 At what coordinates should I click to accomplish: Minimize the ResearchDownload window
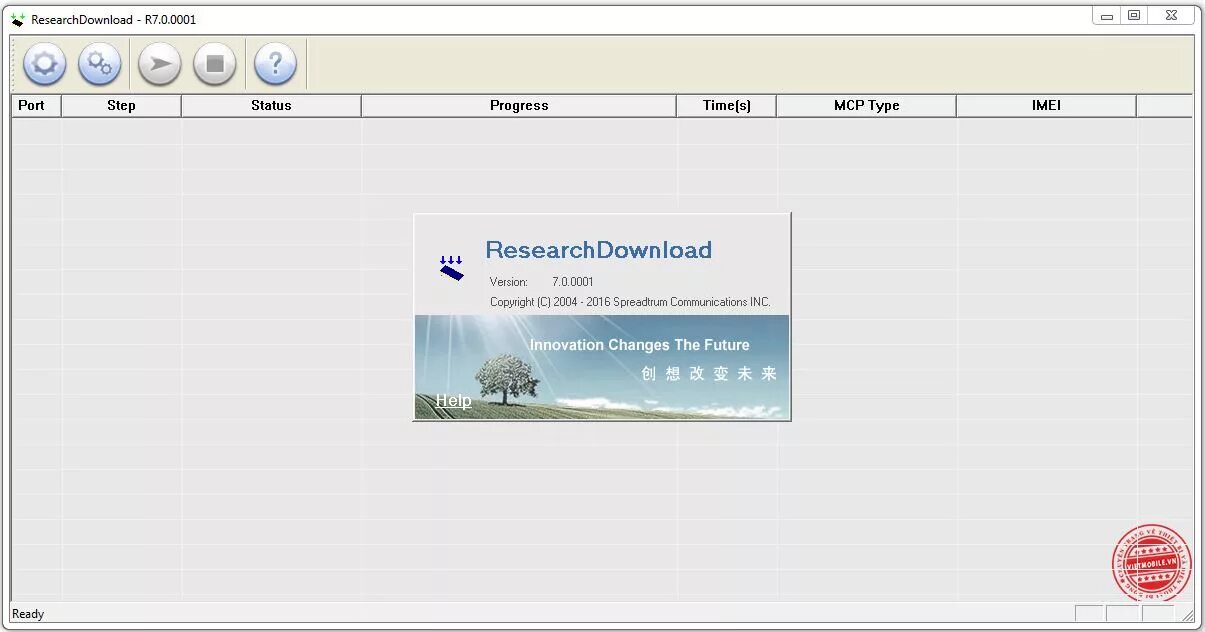[x=1106, y=15]
